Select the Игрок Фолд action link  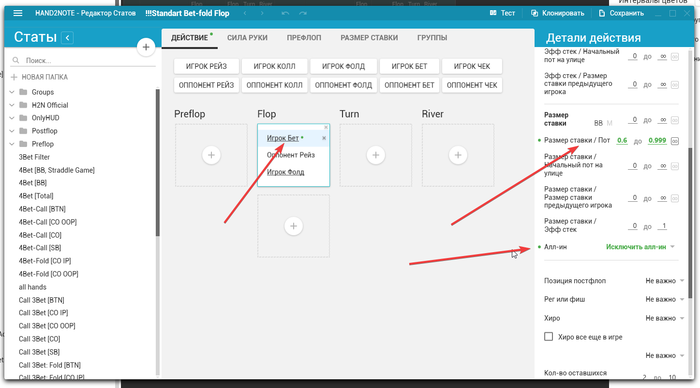point(285,172)
